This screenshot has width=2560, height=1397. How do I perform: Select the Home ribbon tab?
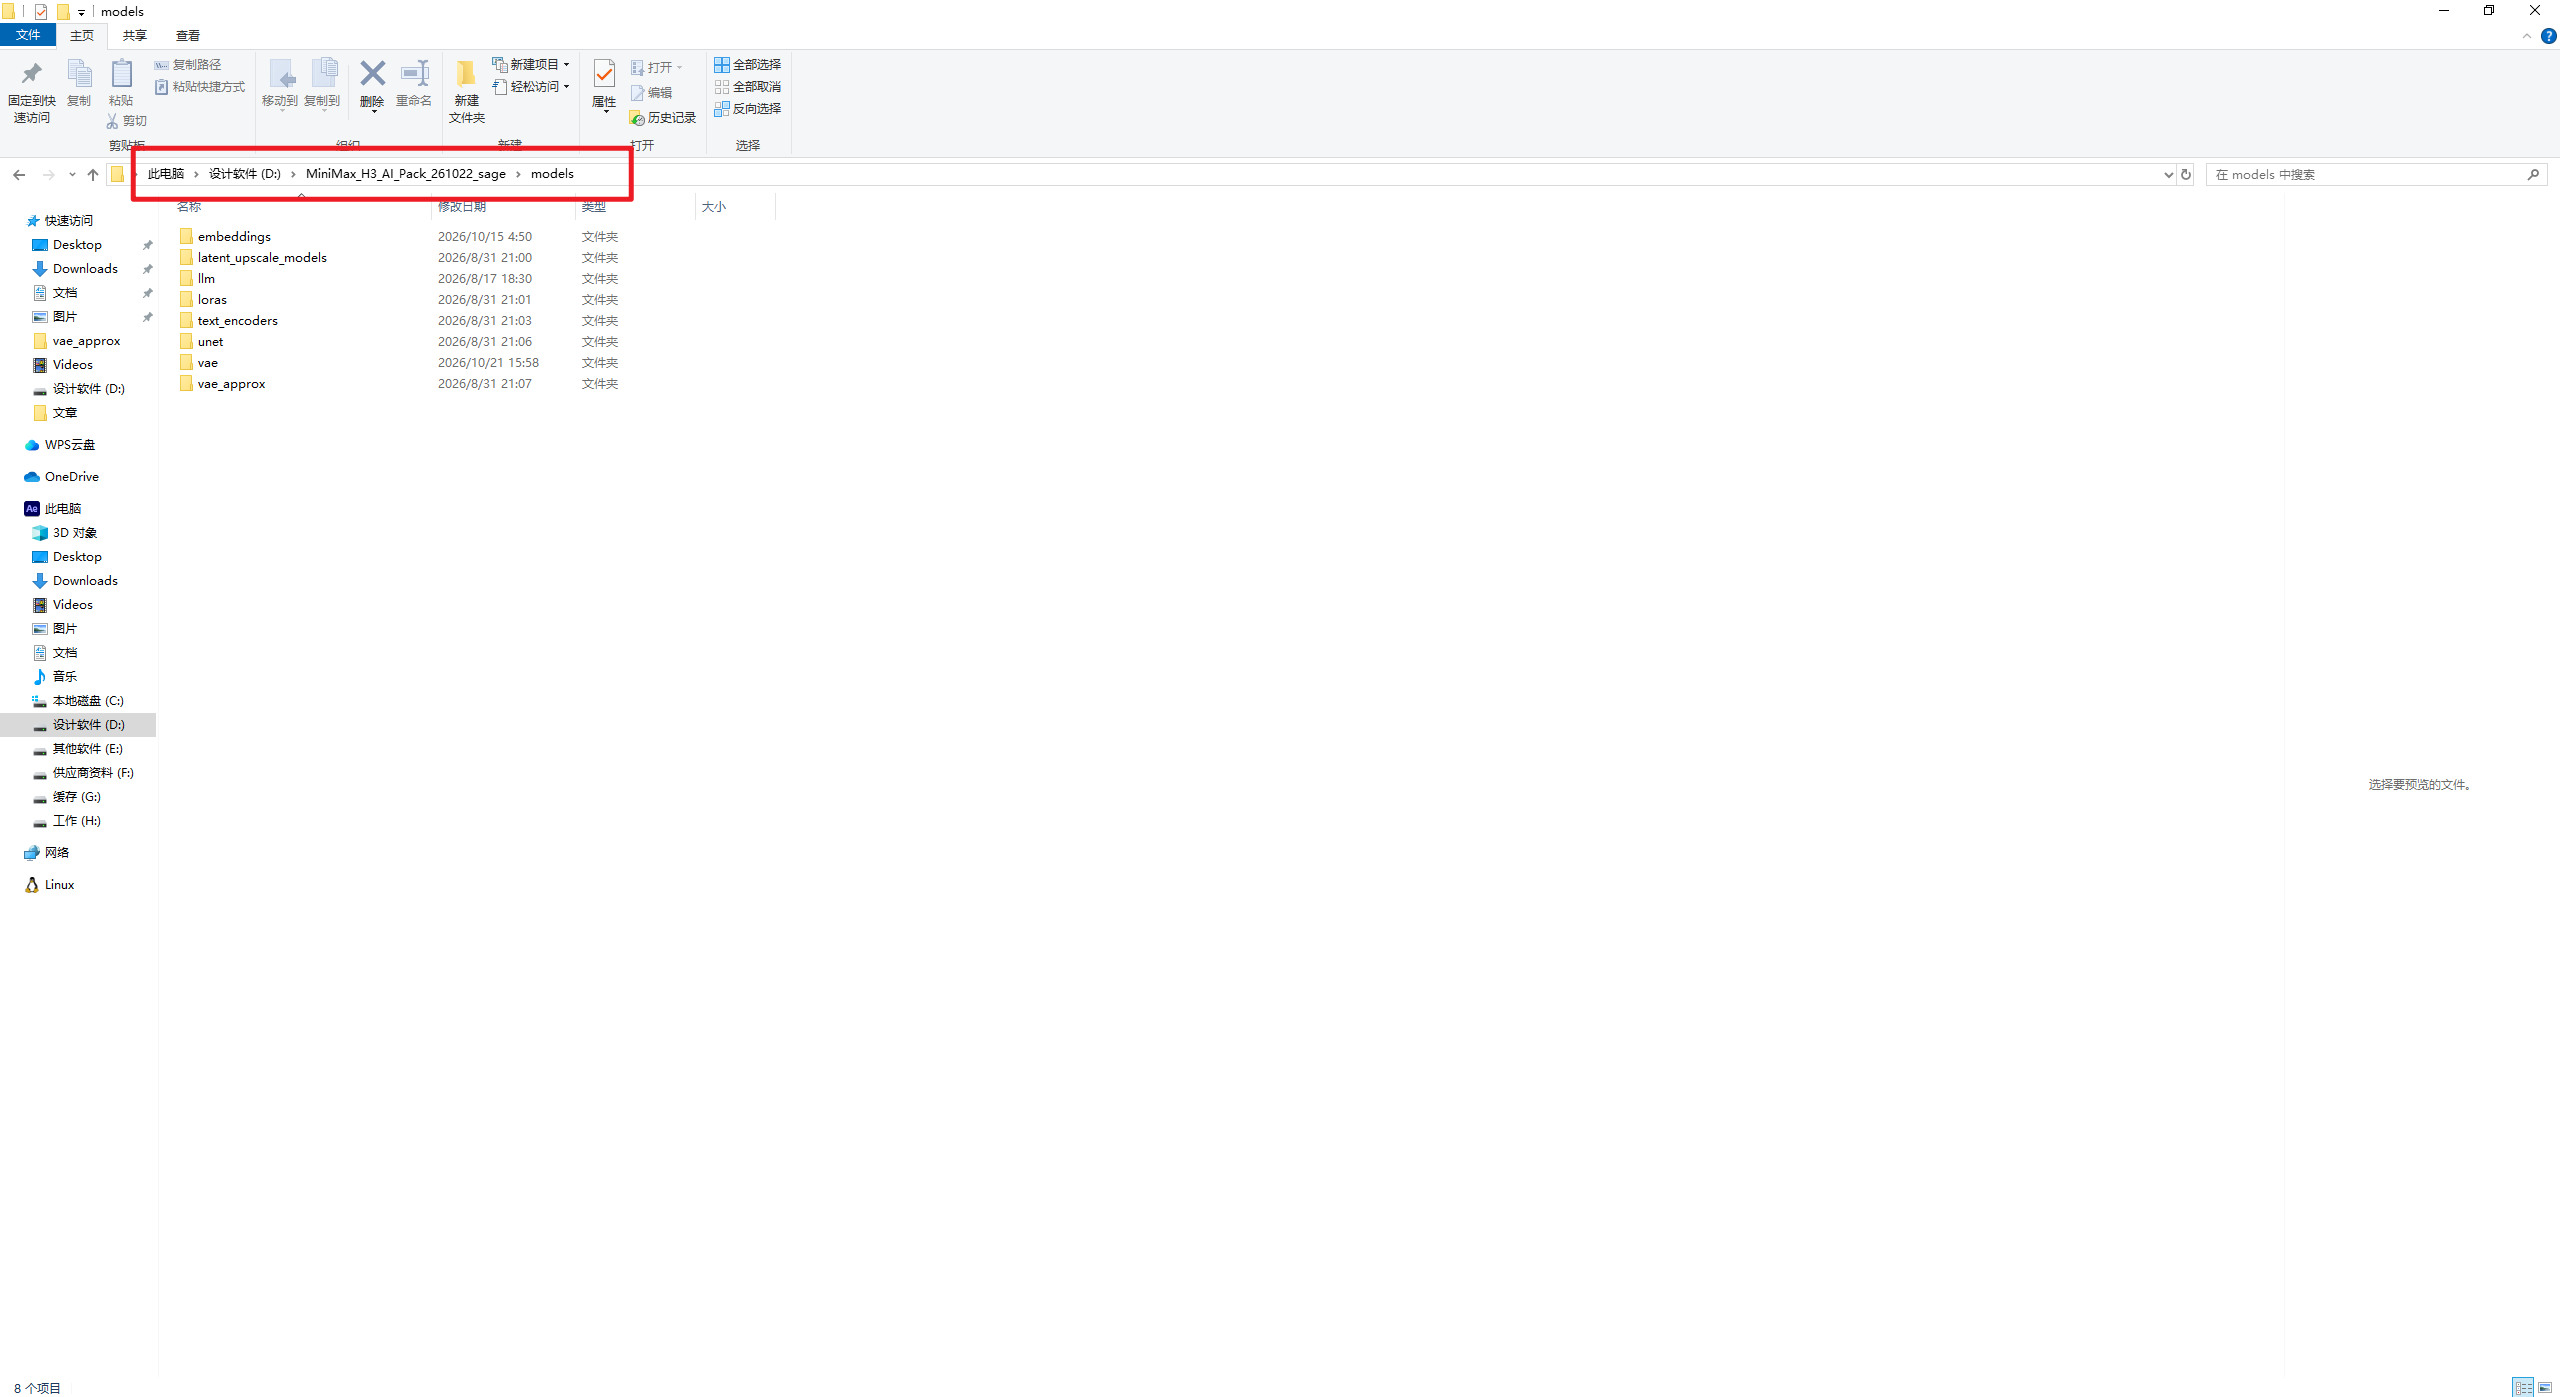coord(82,35)
